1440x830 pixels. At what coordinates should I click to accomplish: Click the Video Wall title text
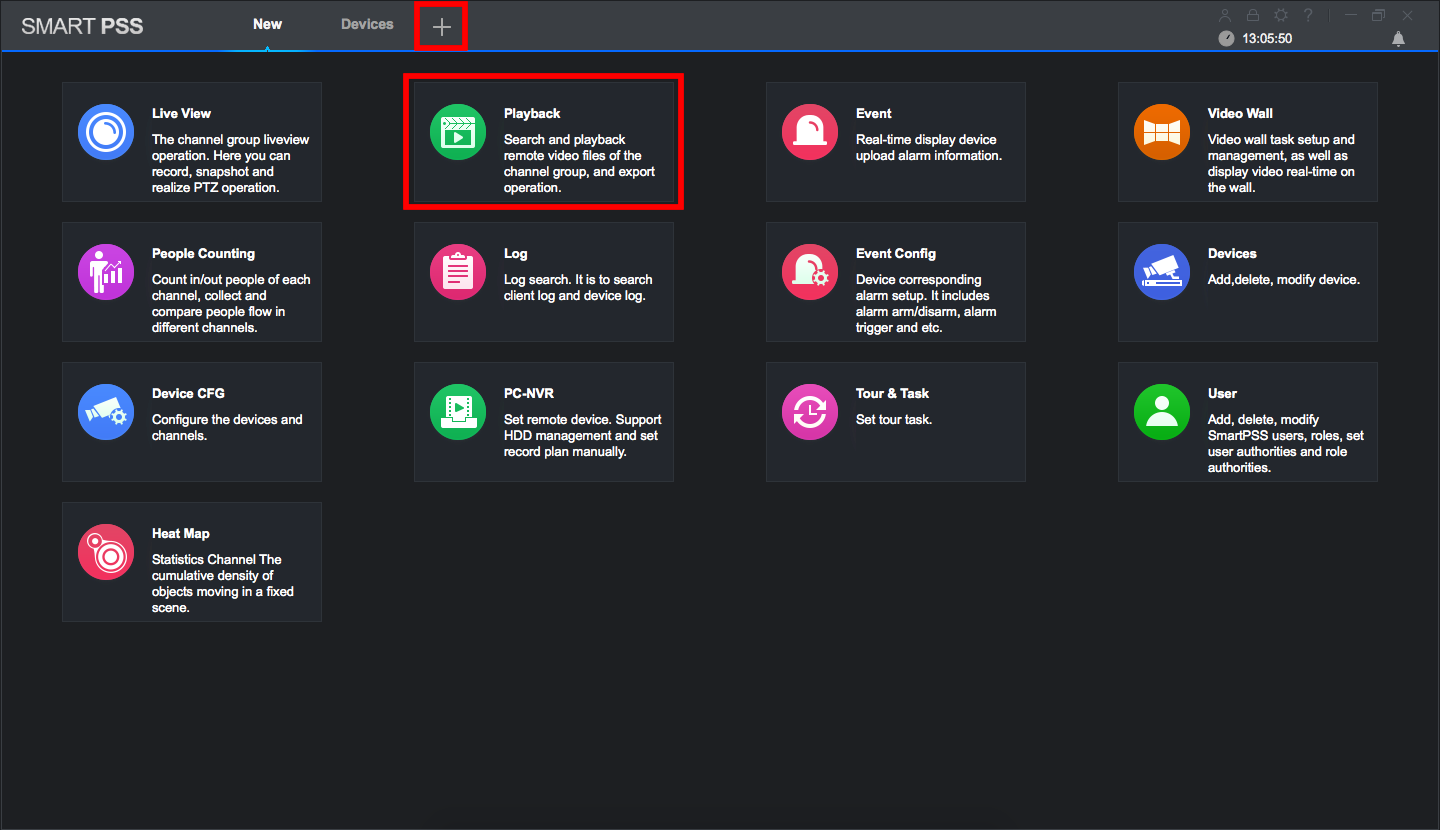[x=1240, y=113]
